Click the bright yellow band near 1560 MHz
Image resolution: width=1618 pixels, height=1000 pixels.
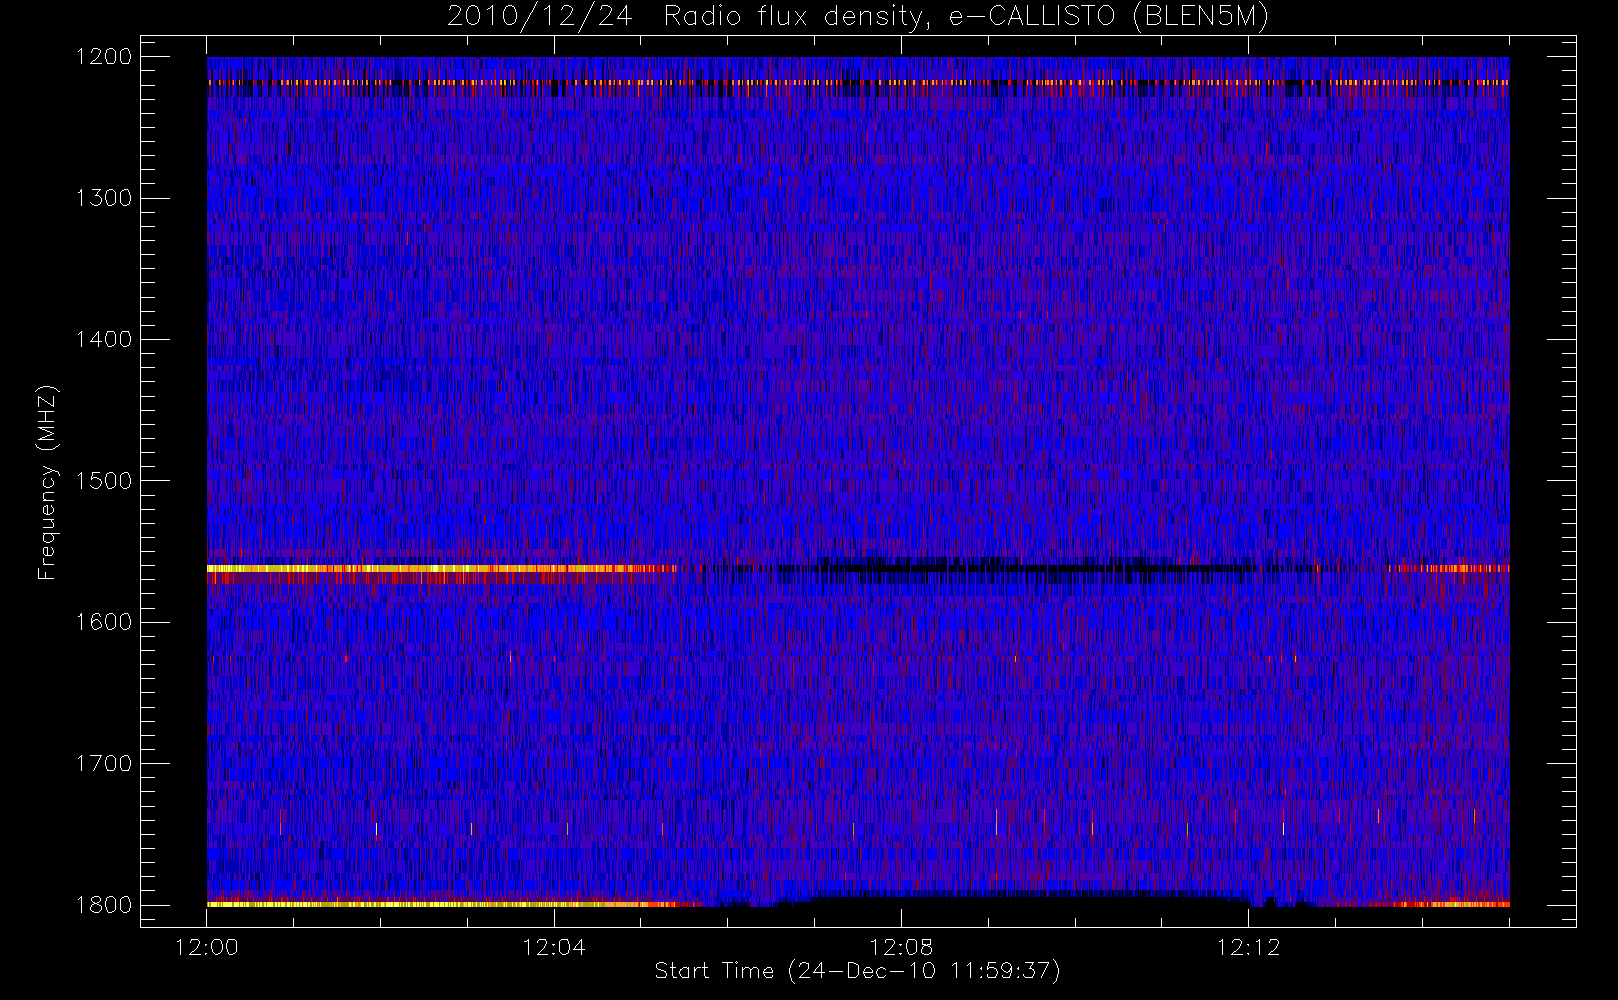[440, 569]
